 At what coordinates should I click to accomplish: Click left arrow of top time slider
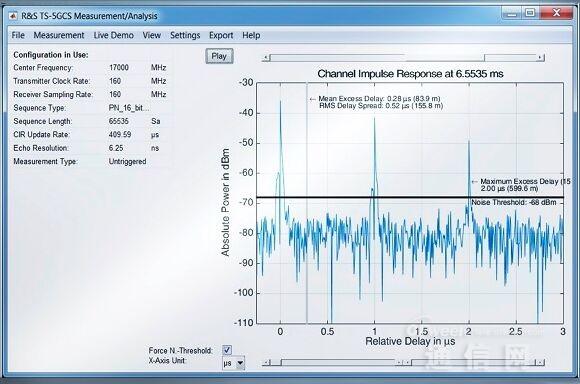click(266, 58)
